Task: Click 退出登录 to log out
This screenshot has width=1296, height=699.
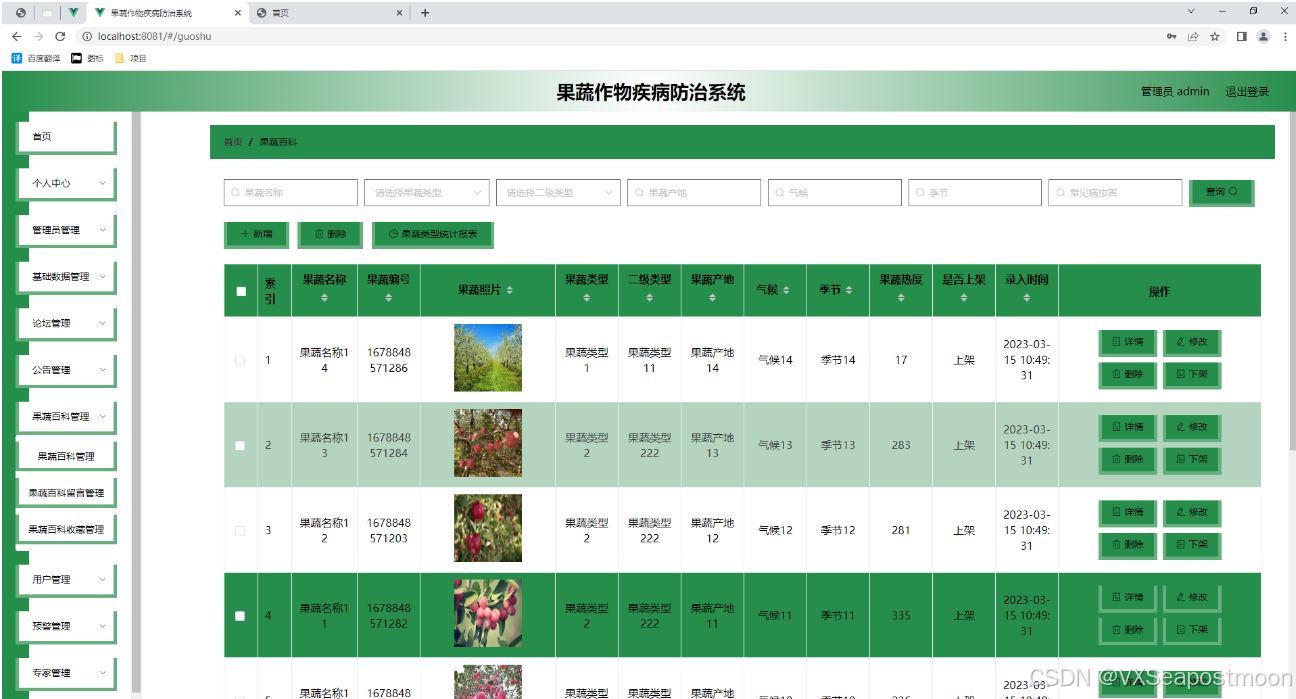Action: coord(1246,91)
